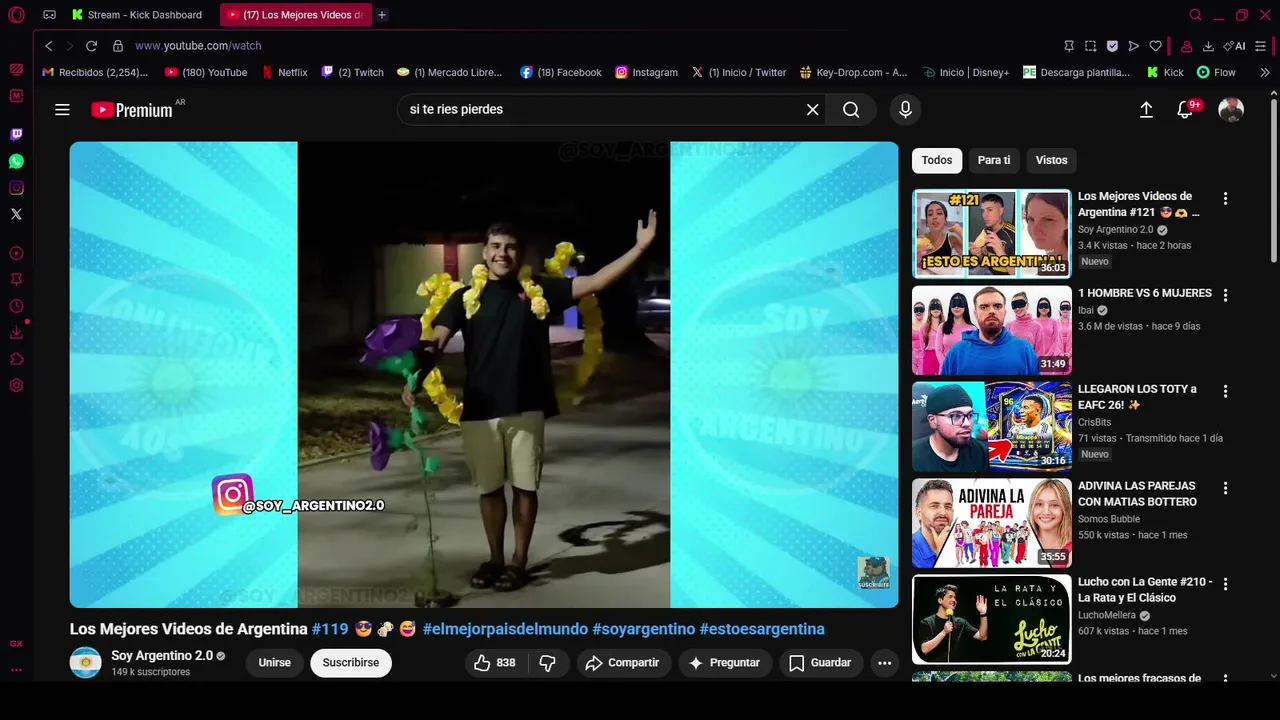
Task: Subscribe to Soy Argentino 2.0
Action: (351, 663)
